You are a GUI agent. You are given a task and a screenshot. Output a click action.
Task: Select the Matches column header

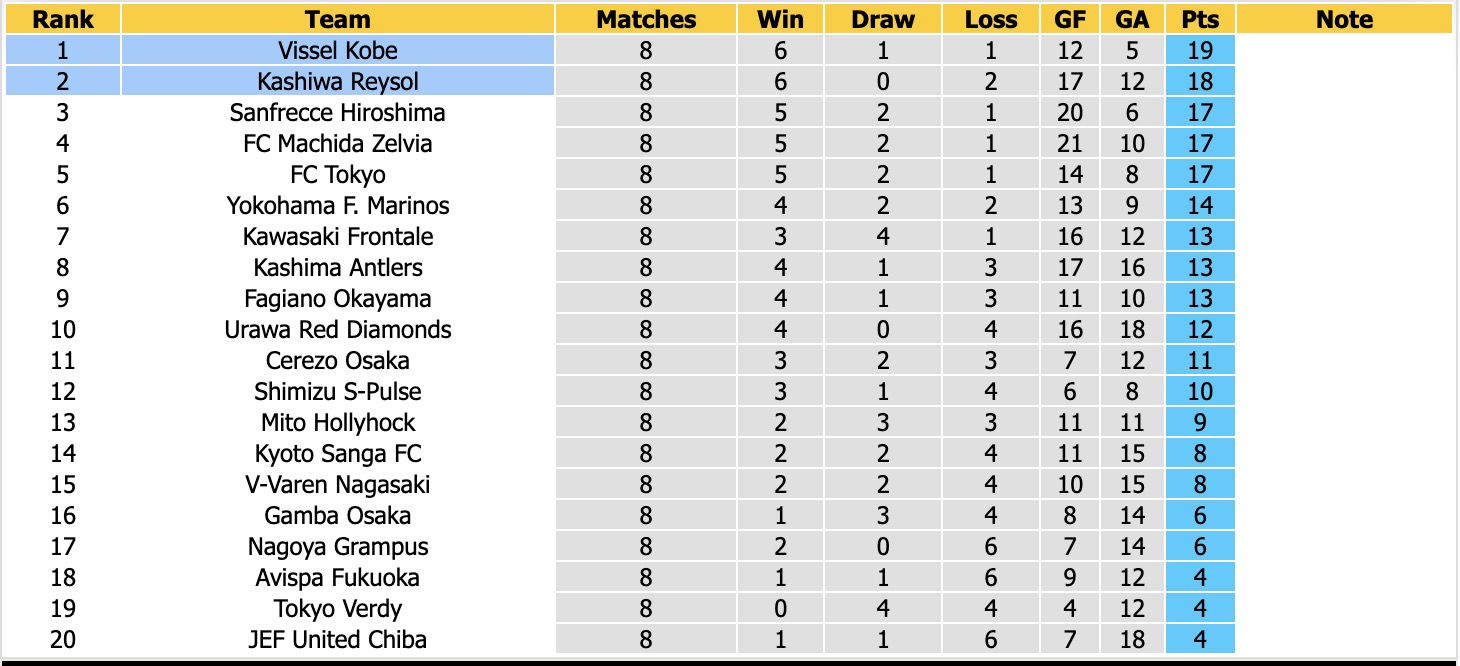pyautogui.click(x=646, y=19)
